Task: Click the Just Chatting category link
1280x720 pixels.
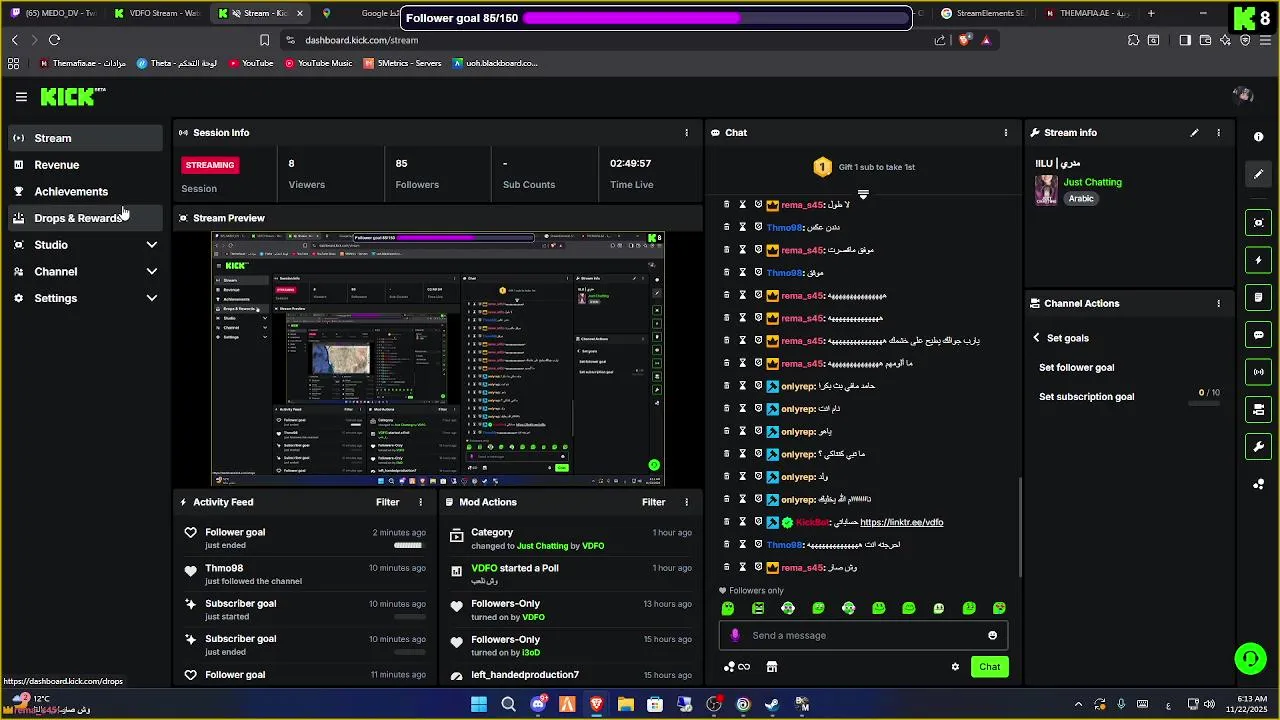Action: coord(1092,182)
